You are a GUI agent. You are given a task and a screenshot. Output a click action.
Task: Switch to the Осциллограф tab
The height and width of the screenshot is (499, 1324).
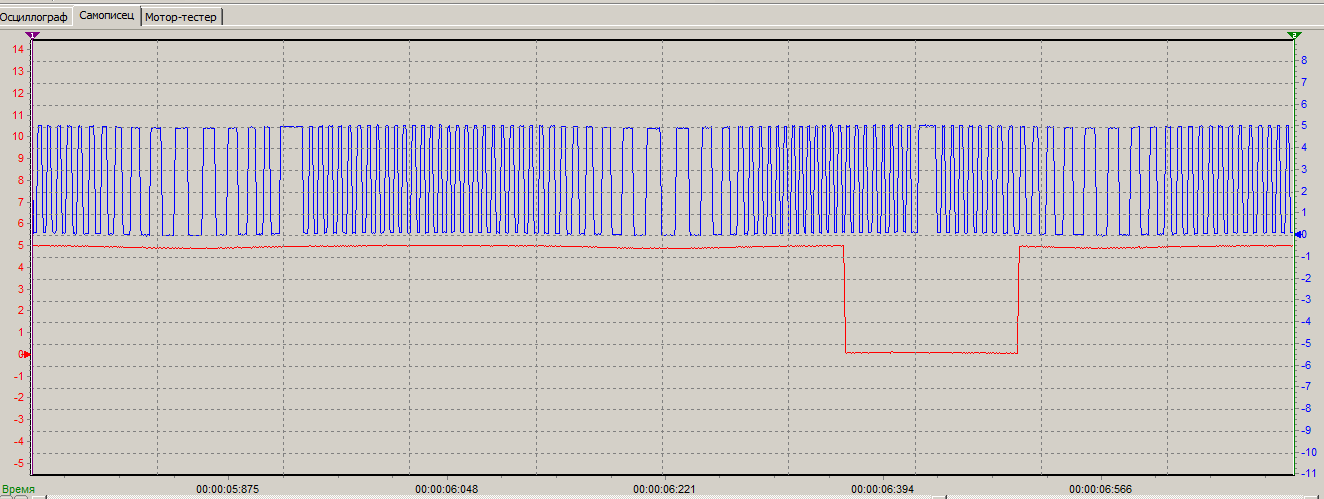(x=34, y=17)
